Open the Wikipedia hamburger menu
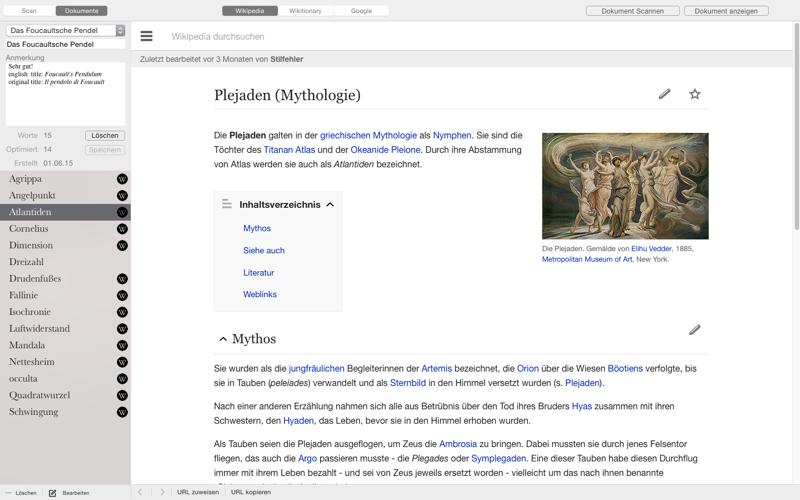This screenshot has width=800, height=500. coord(146,36)
